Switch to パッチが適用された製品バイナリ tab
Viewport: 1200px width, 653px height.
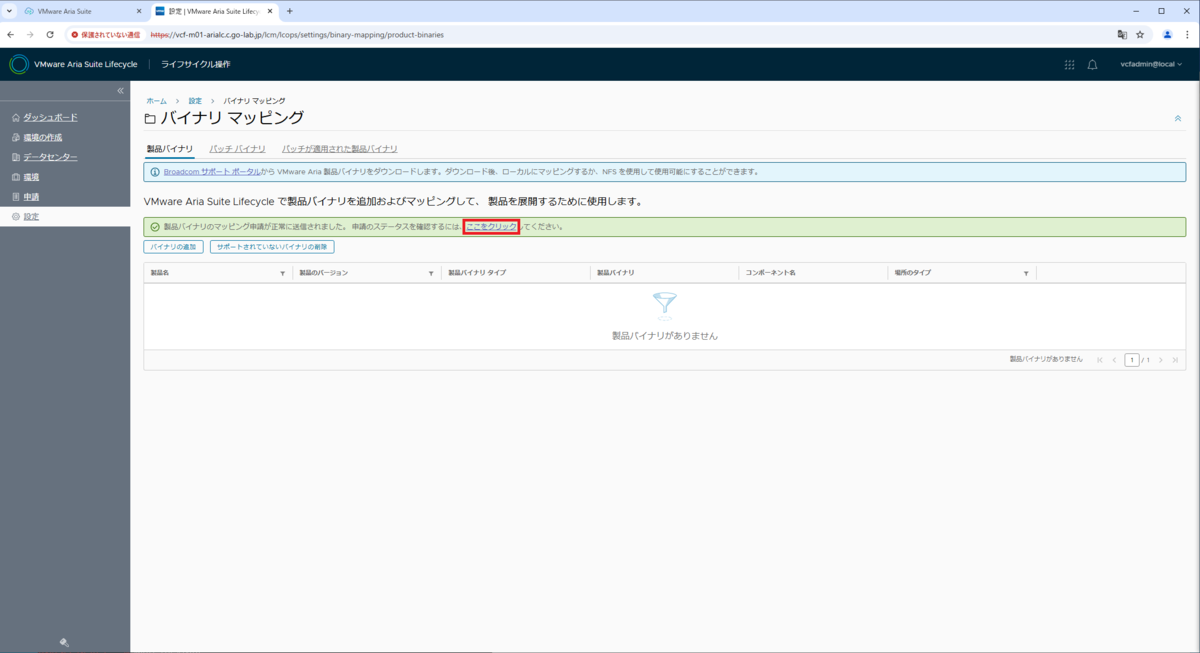click(340, 149)
